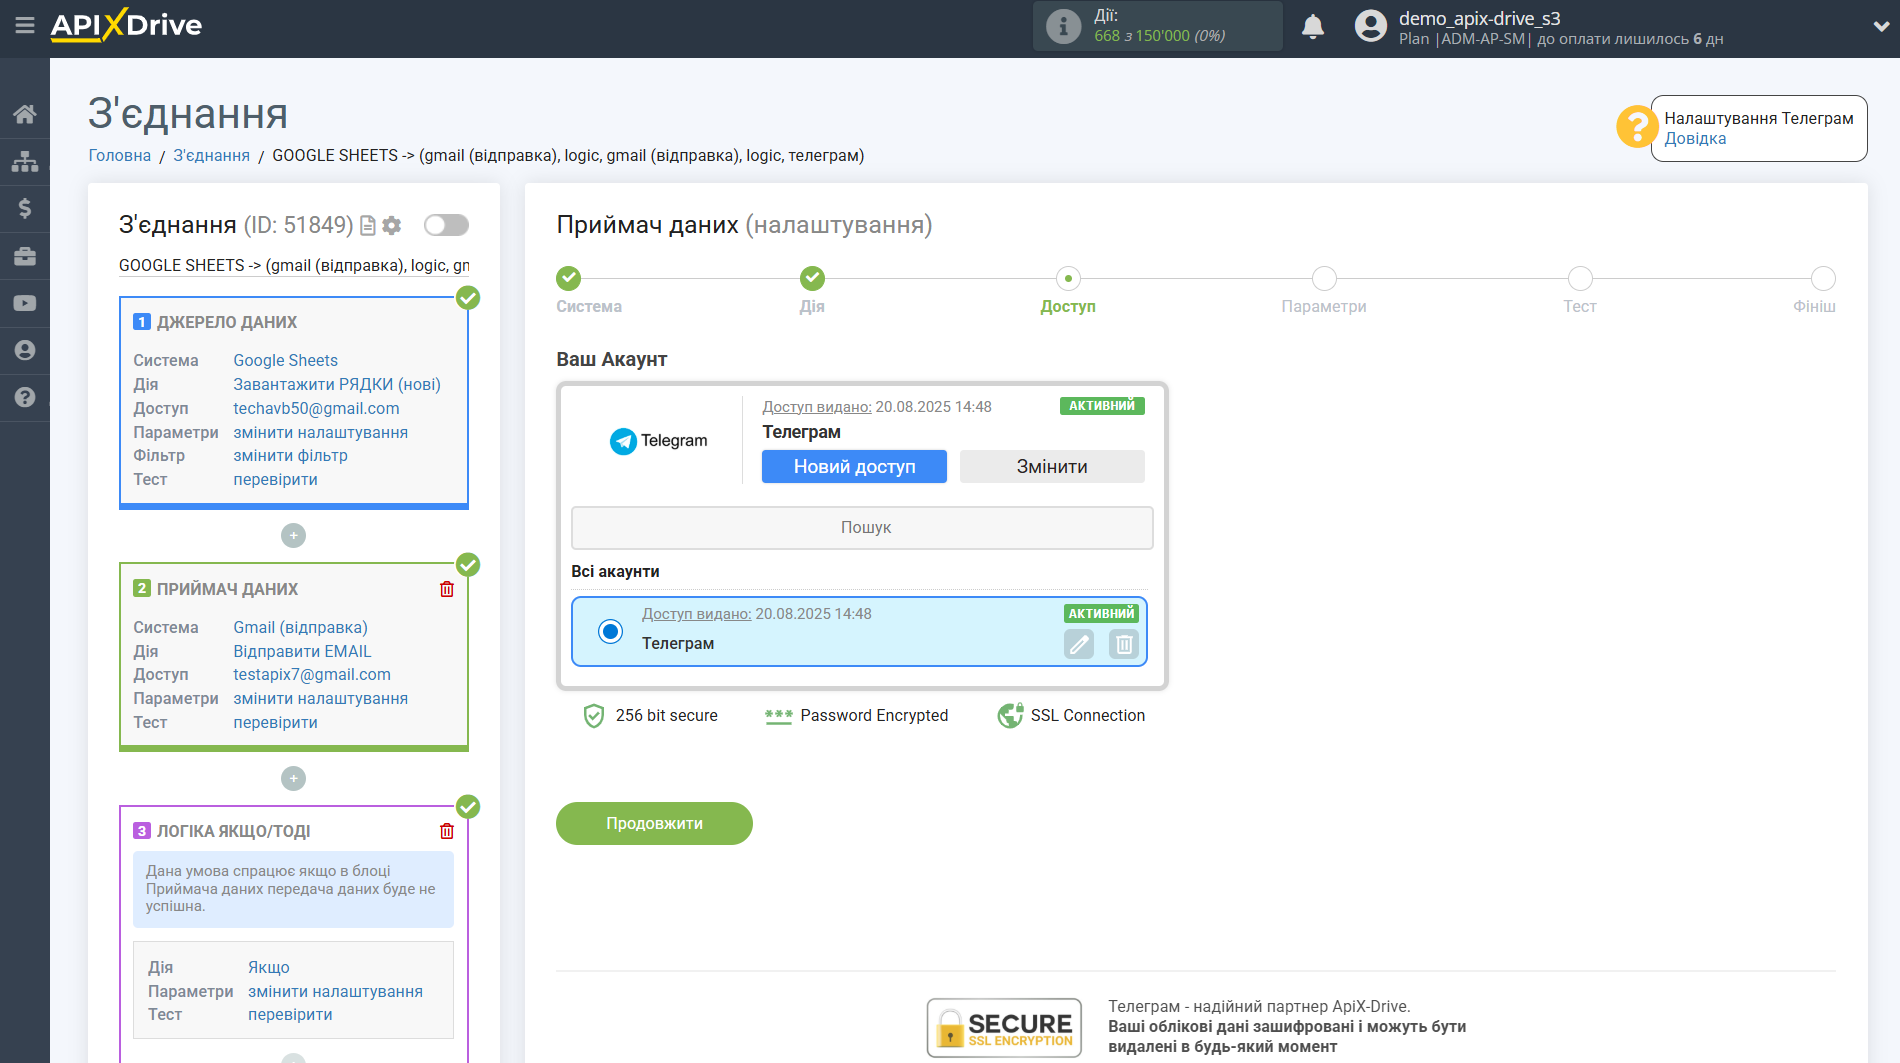This screenshot has width=1900, height=1063.
Task: Open techavb50@gmail.com access link
Action: coord(316,408)
